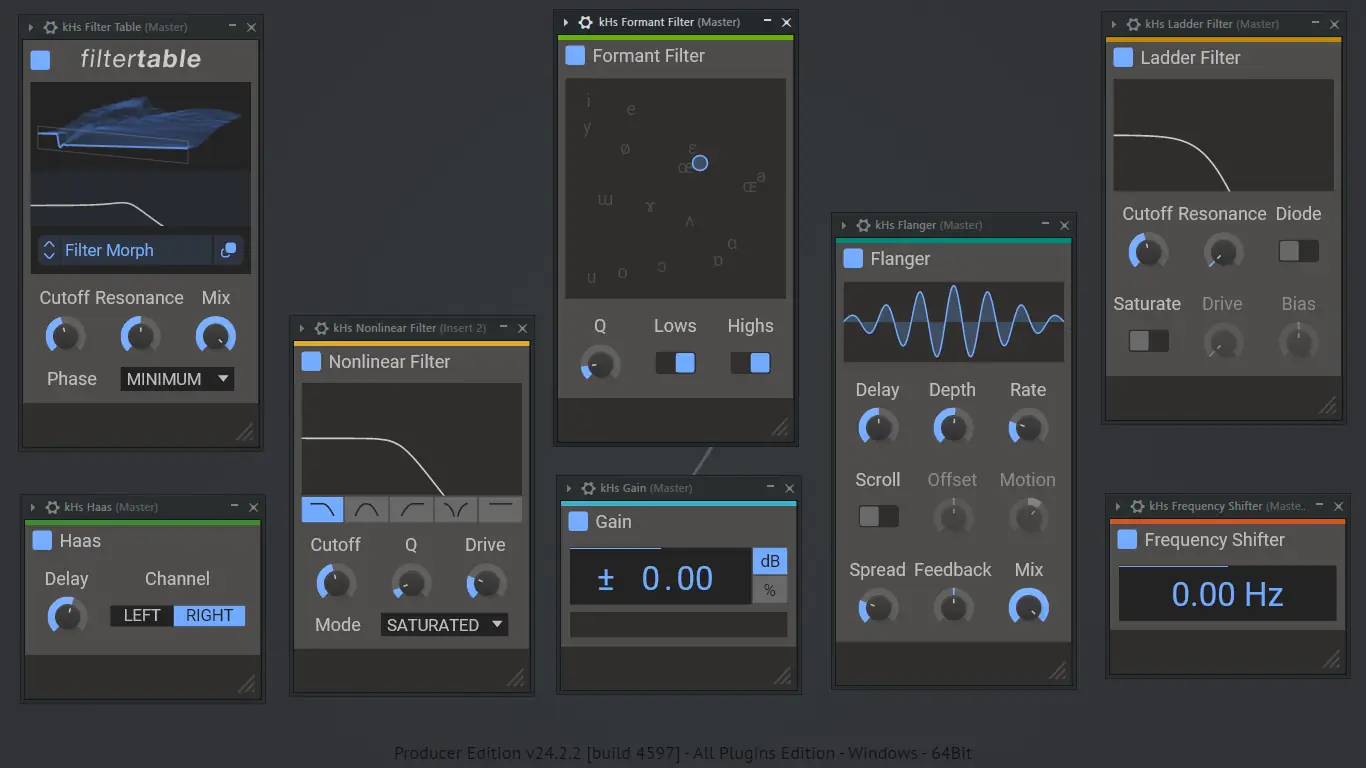Open gear settings of kHs Haas window
This screenshot has width=1366, height=768.
[52, 507]
